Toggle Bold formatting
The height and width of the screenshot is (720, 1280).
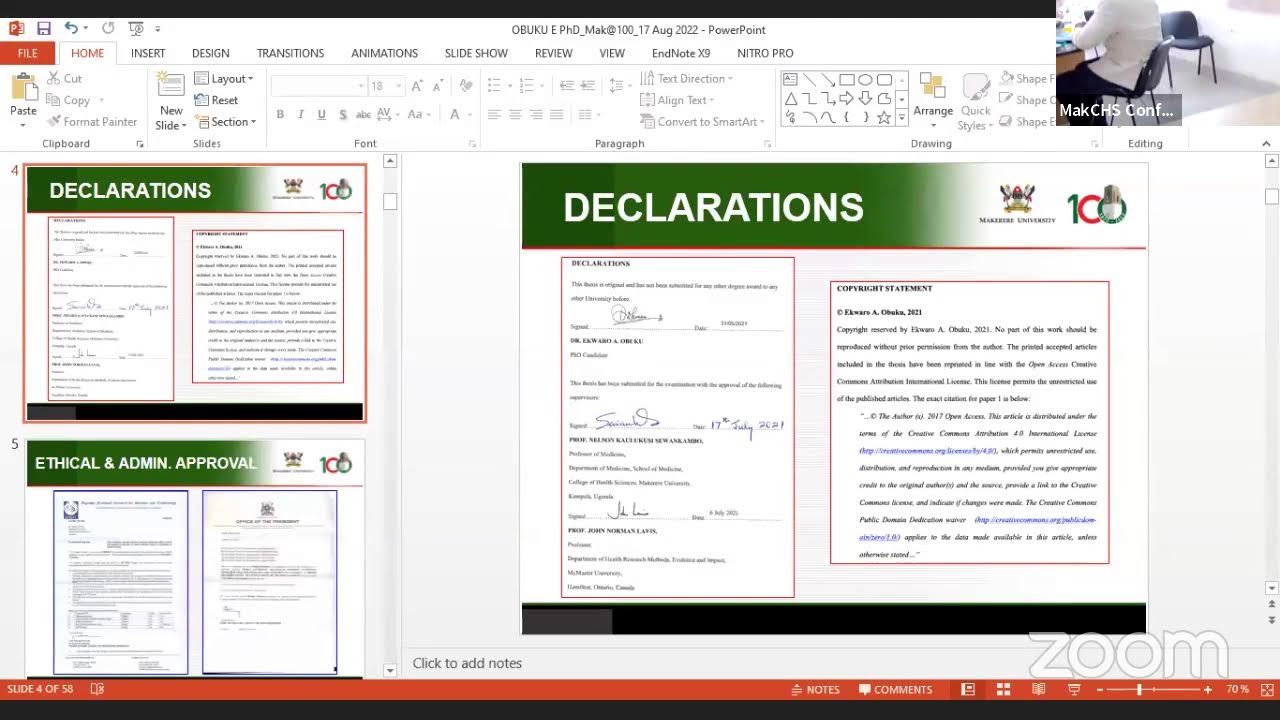click(x=280, y=115)
